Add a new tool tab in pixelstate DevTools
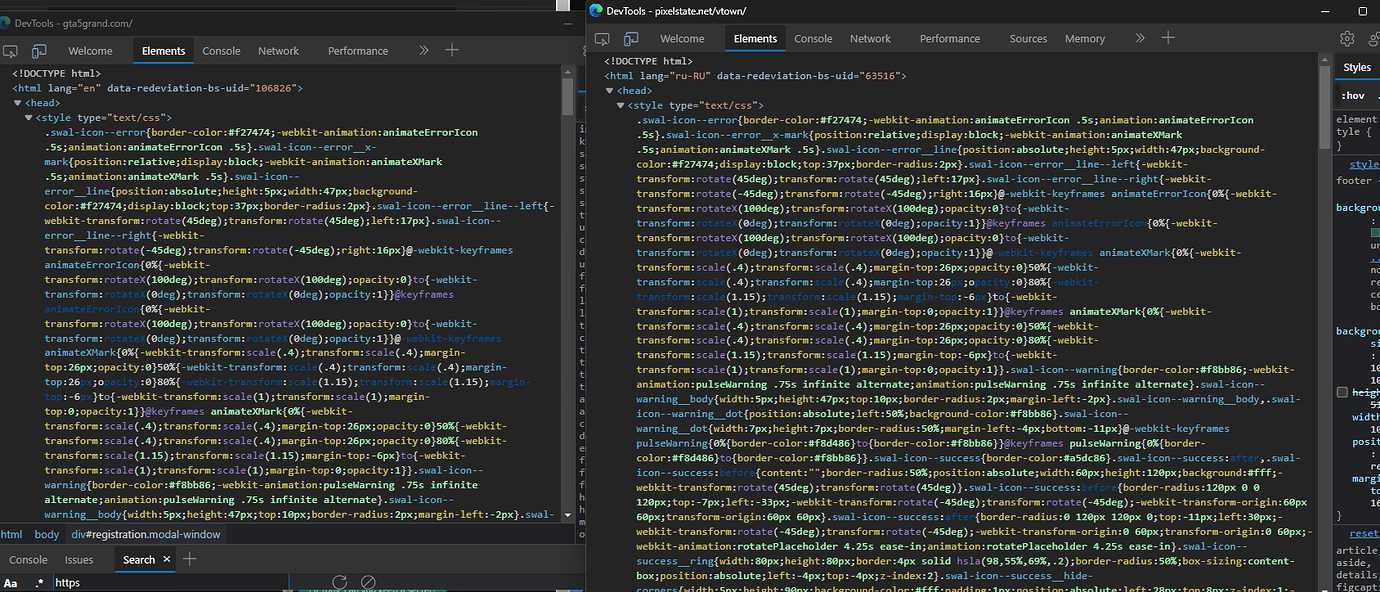The image size is (1380, 592). pos(1167,38)
